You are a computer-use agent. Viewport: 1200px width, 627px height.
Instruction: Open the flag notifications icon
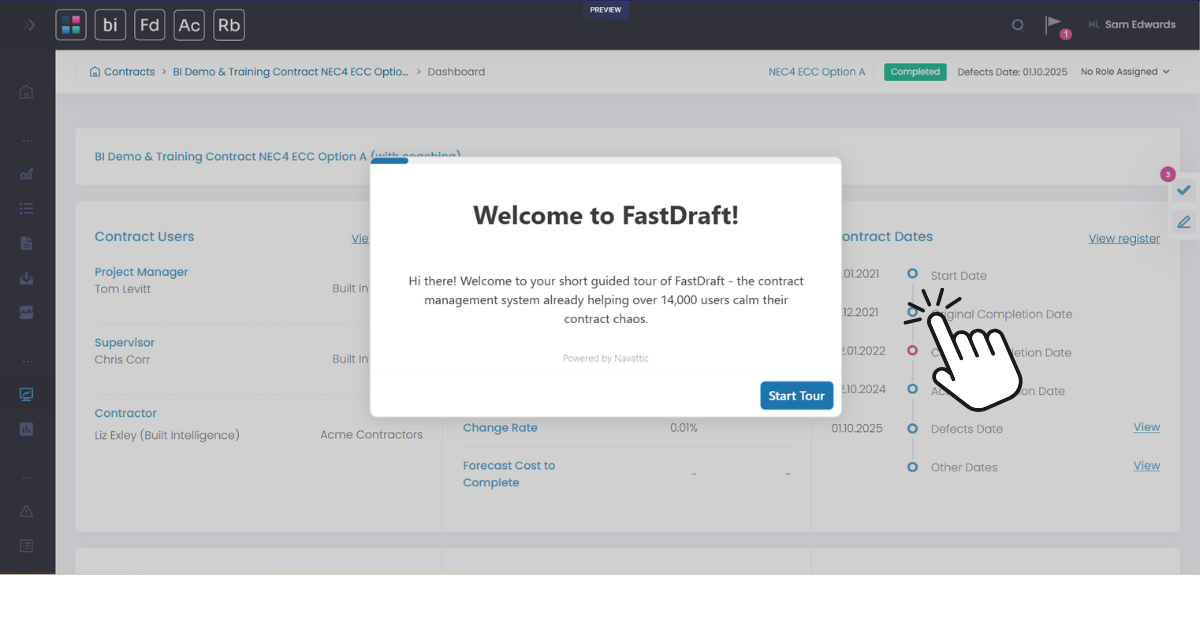click(x=1054, y=24)
